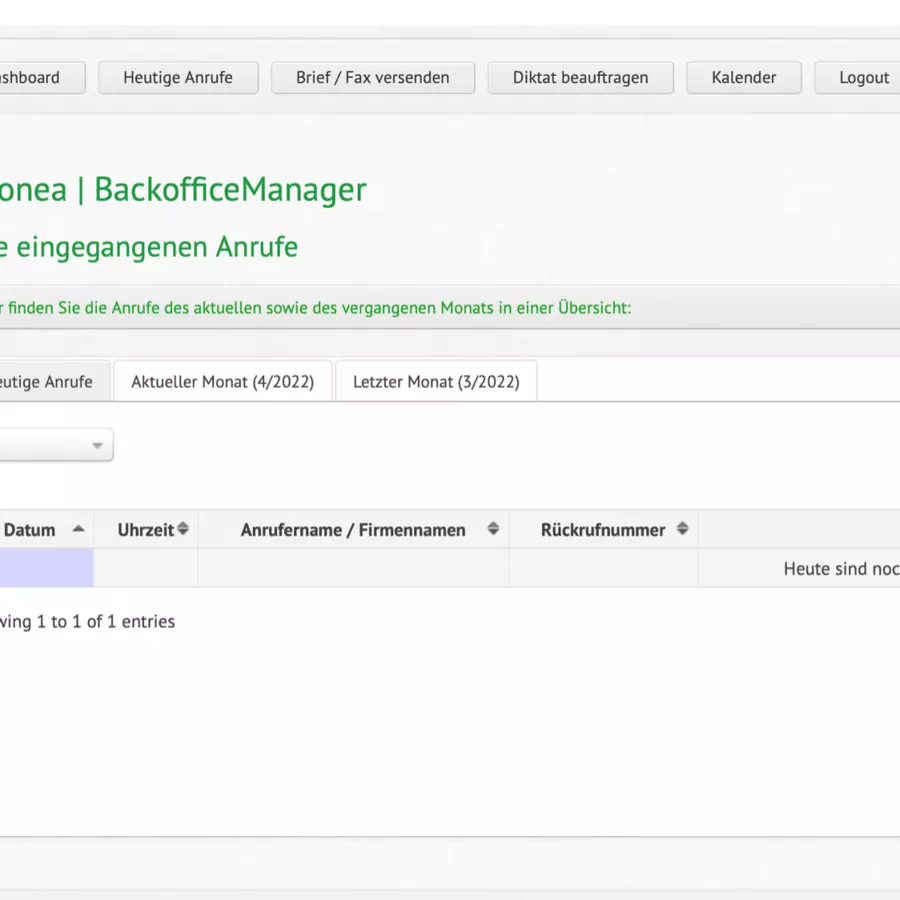Select the highlighted Datum cell in first row
The image size is (900, 900).
point(46,568)
